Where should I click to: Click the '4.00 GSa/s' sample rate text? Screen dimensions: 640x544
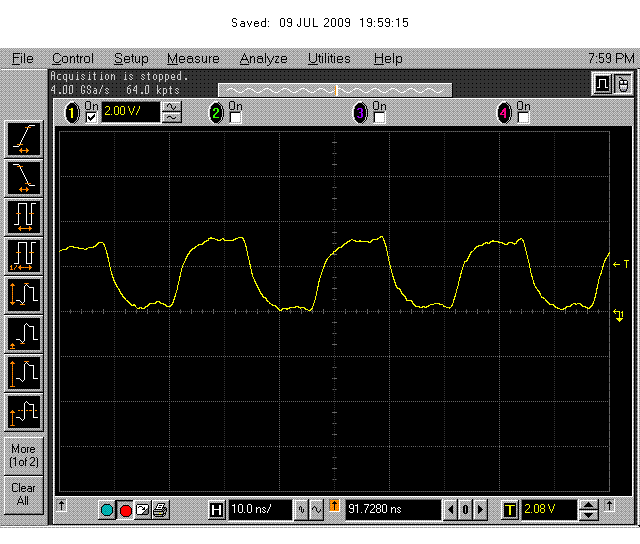click(x=80, y=90)
